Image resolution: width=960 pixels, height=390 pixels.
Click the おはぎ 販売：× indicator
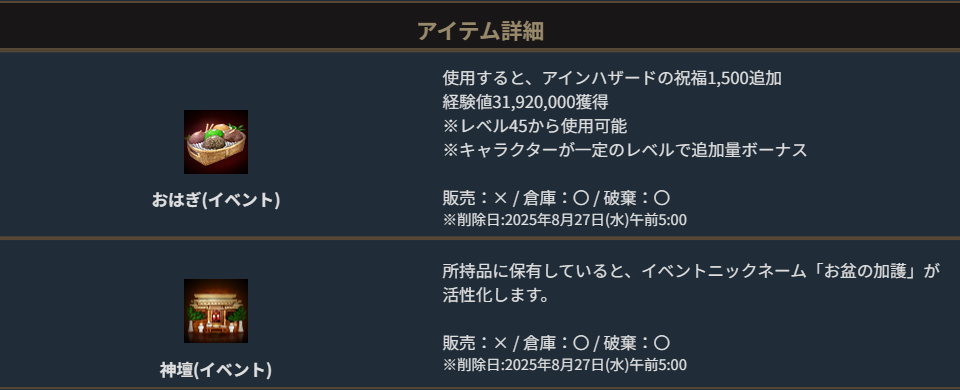coord(475,198)
